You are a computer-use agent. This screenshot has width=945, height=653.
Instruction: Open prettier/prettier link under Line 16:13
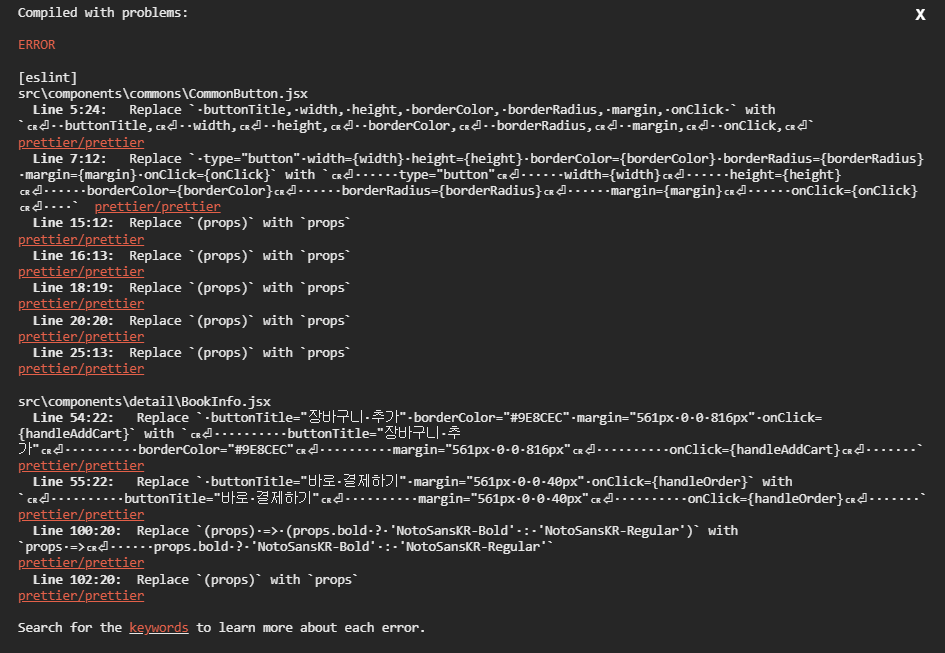[x=81, y=272]
